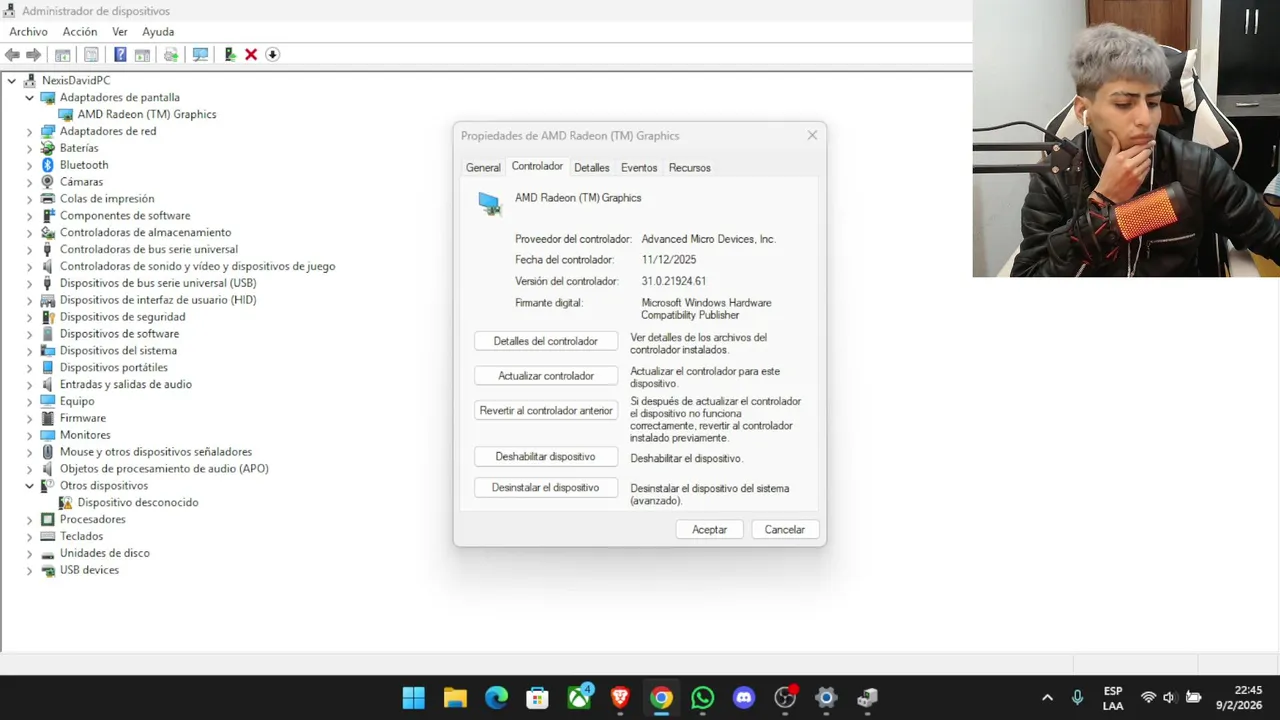
Task: Collapse the Otros dispositivos node
Action: pyautogui.click(x=29, y=486)
